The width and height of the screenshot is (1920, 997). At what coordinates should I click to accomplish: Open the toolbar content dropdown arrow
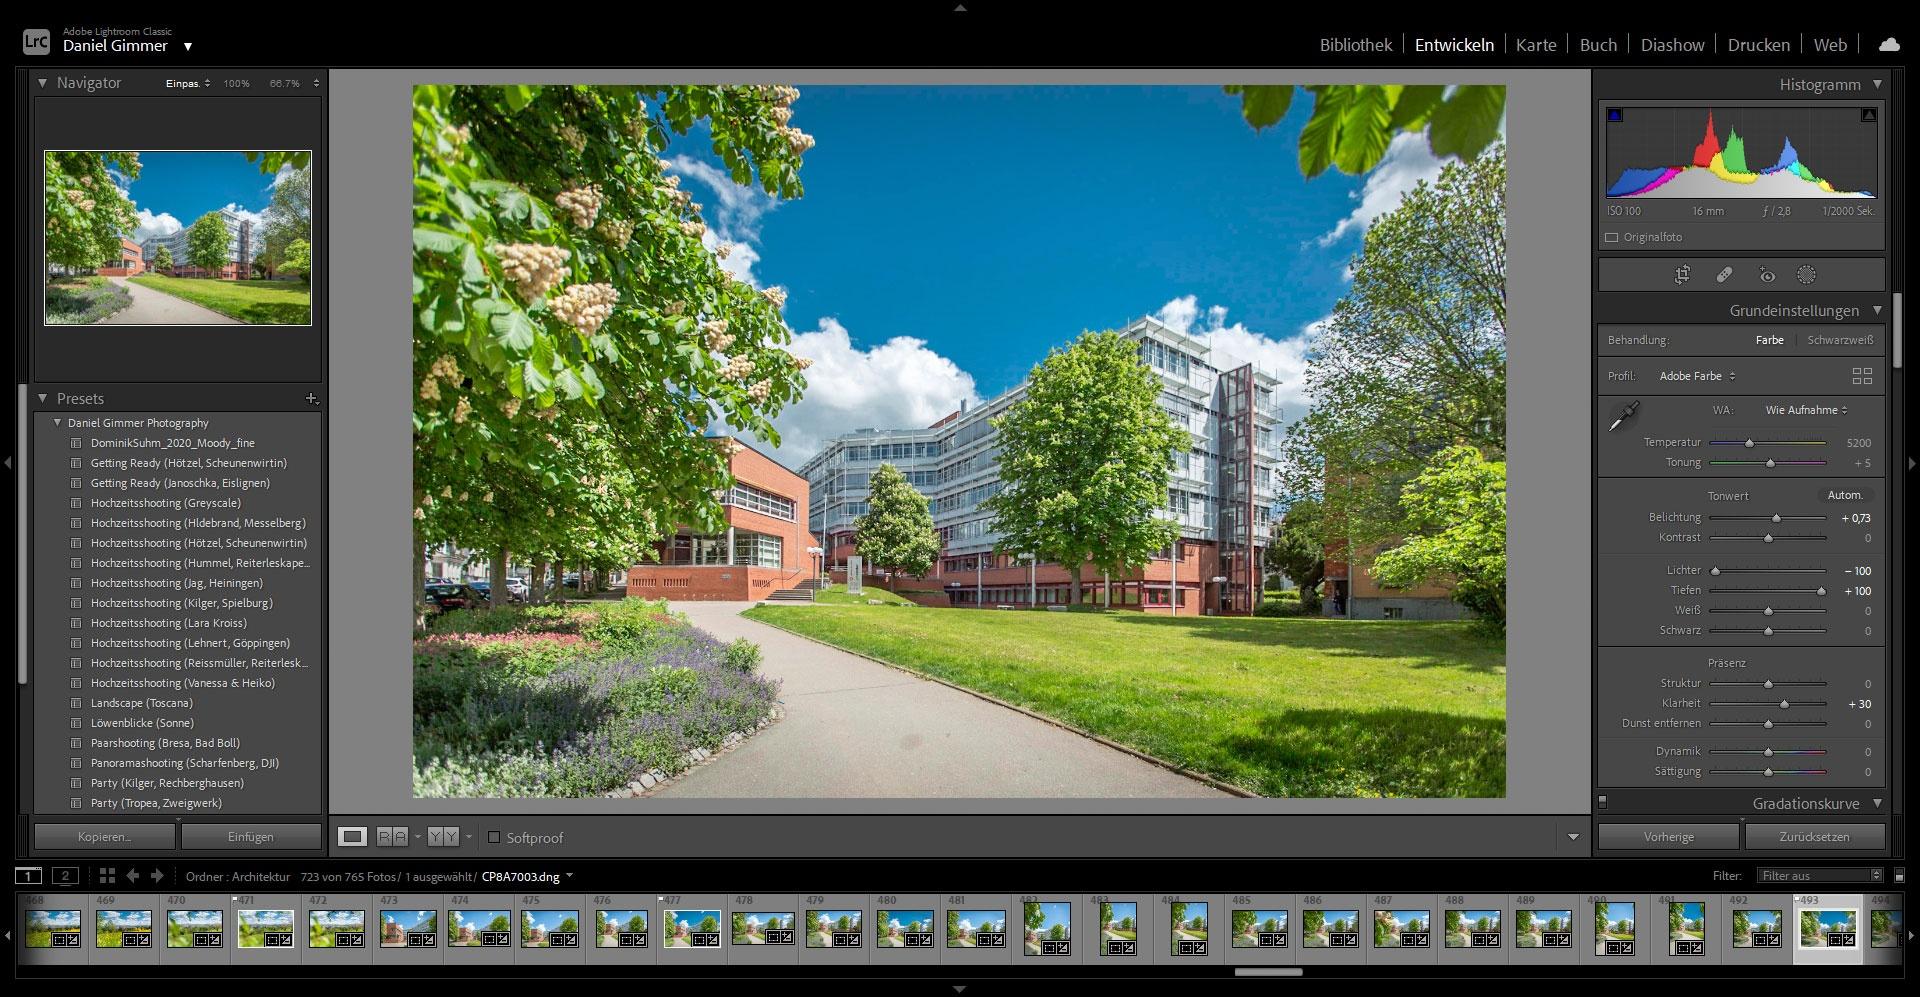1573,837
